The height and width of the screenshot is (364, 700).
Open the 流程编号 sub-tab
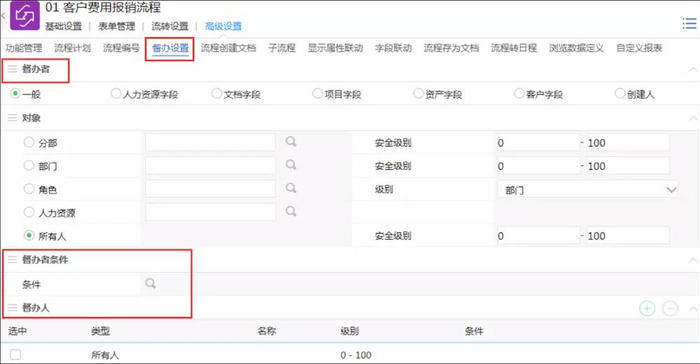[121, 48]
